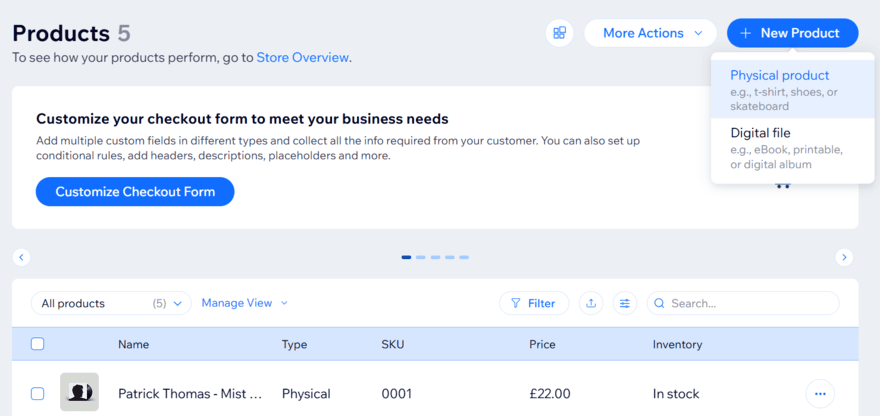Open the apps grid icon beside More Actions
This screenshot has width=880, height=416.
559,33
